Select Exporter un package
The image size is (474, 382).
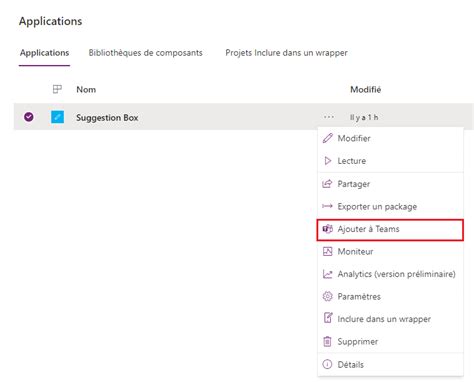coord(390,206)
